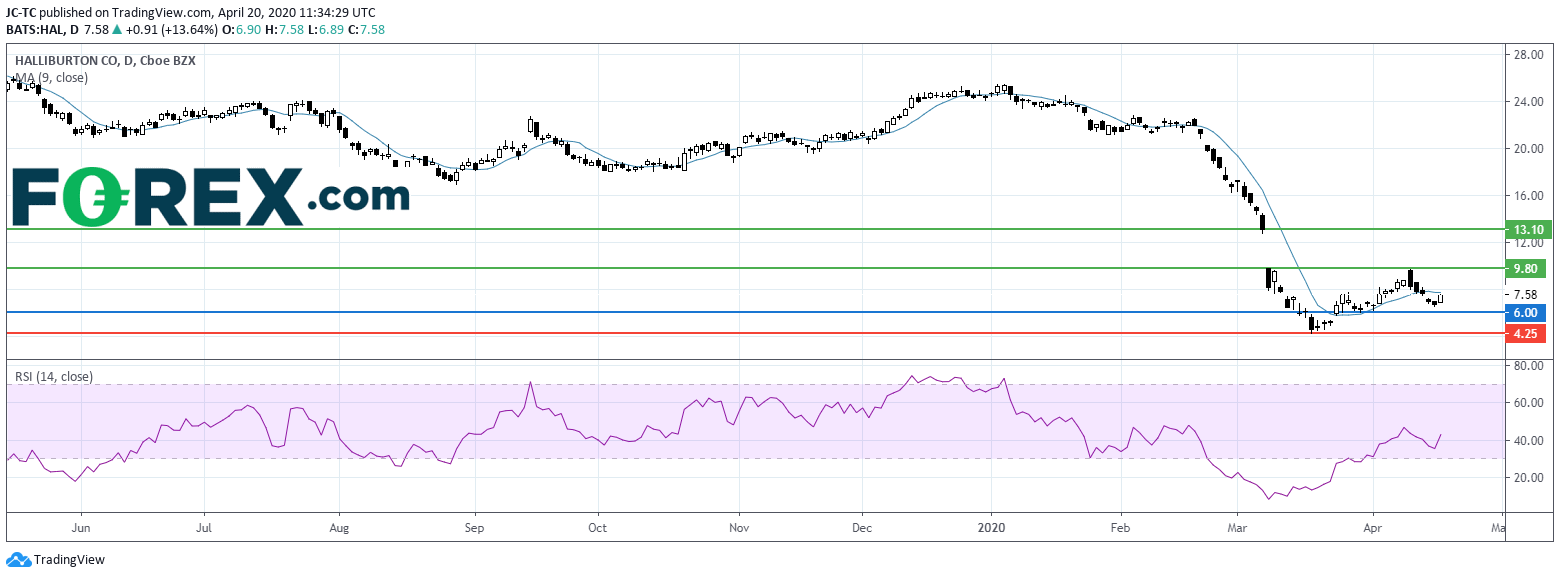This screenshot has height=578, width=1560.
Task: Click the Mar label on time axis
Action: tap(1237, 526)
